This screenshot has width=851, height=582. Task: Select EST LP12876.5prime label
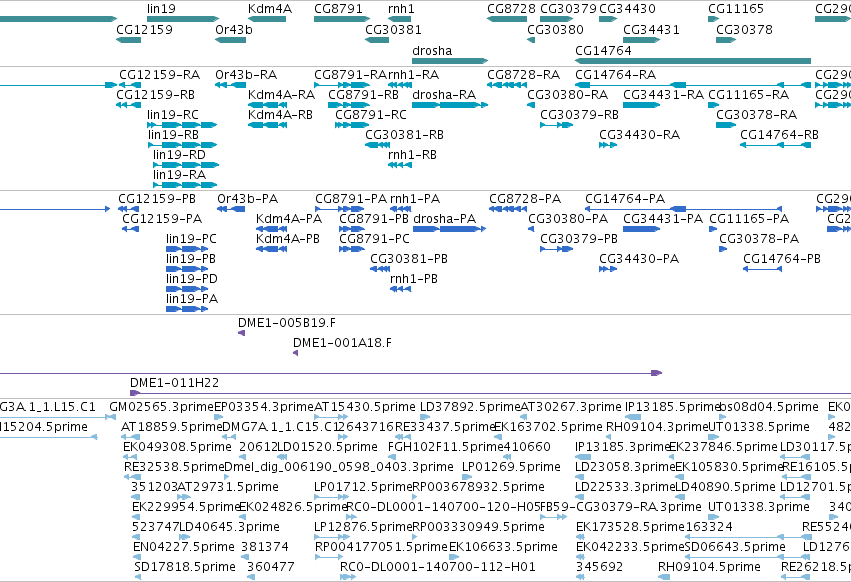point(364,527)
